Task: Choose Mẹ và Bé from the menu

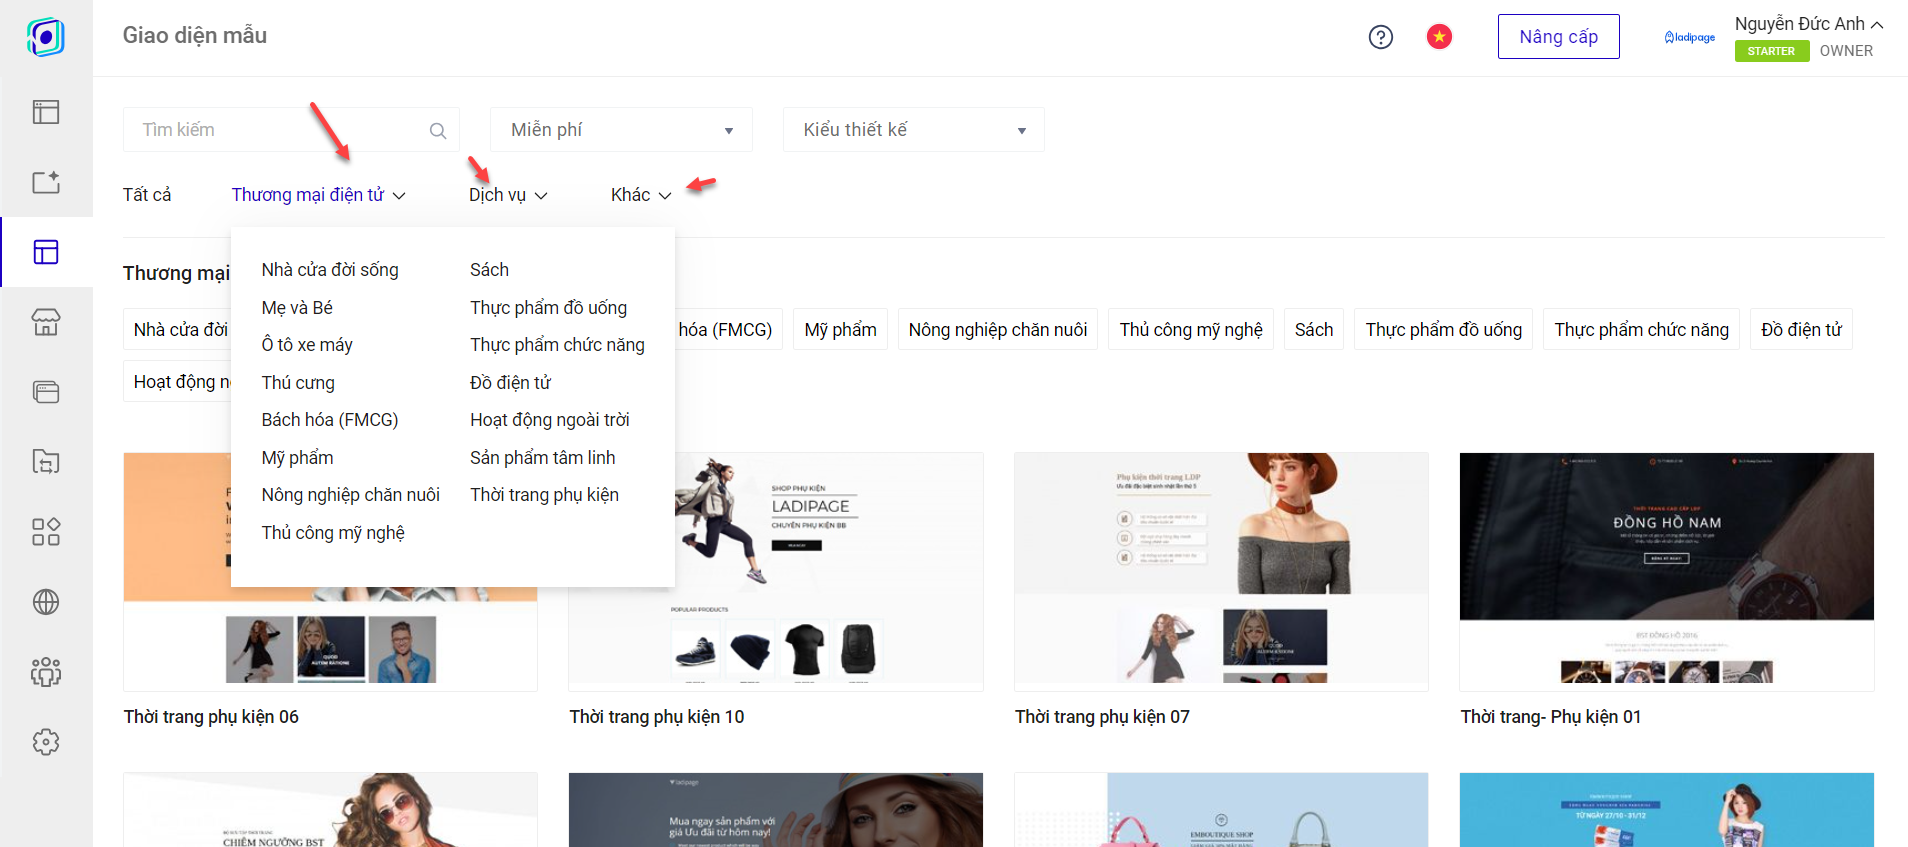Action: click(297, 308)
